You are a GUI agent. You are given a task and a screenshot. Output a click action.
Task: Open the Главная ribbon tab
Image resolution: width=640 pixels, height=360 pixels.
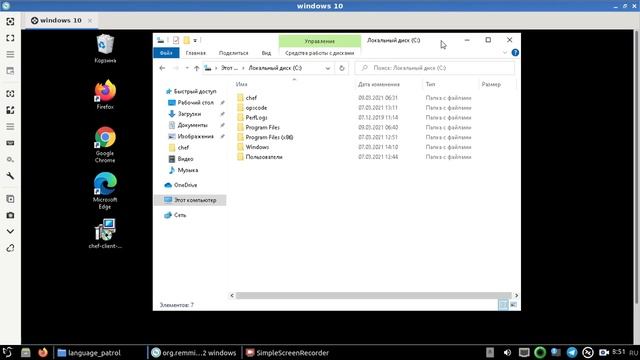[x=196, y=53]
